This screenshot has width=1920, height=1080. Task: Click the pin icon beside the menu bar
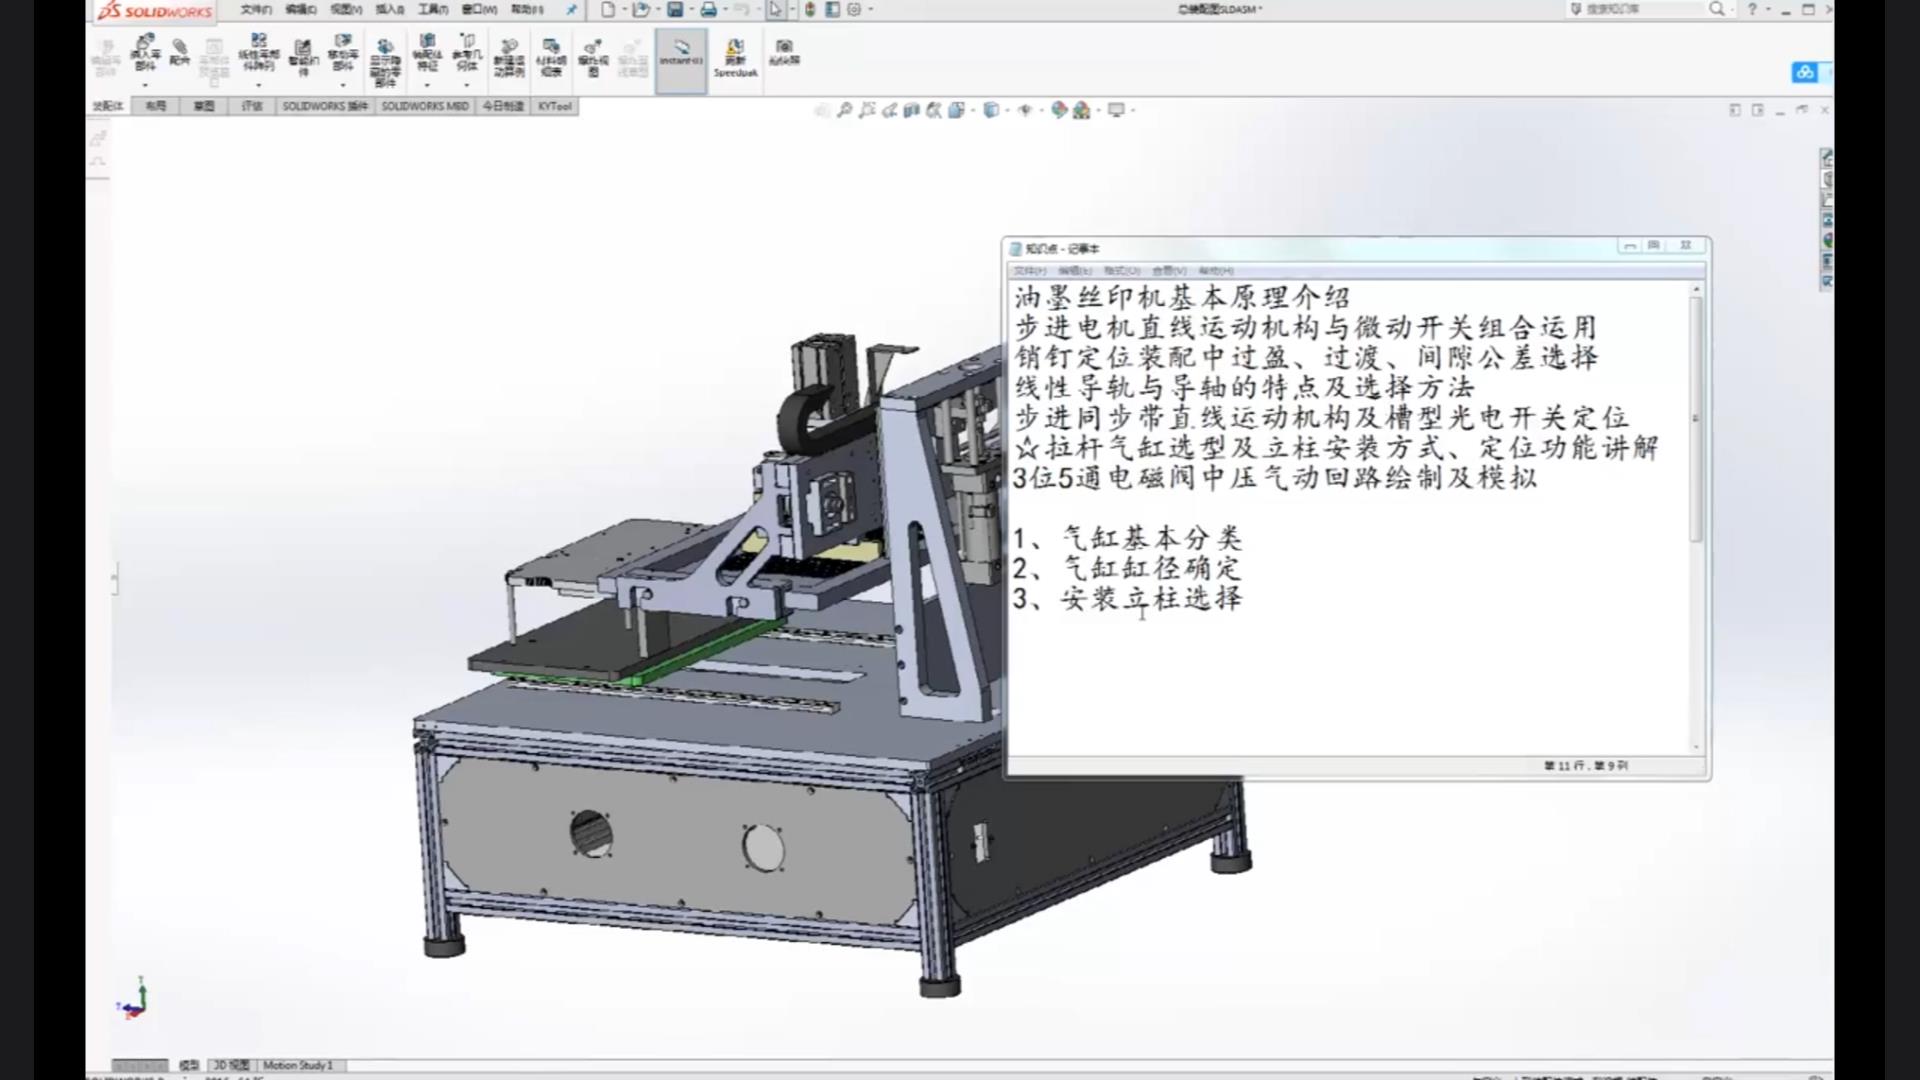[x=571, y=9]
